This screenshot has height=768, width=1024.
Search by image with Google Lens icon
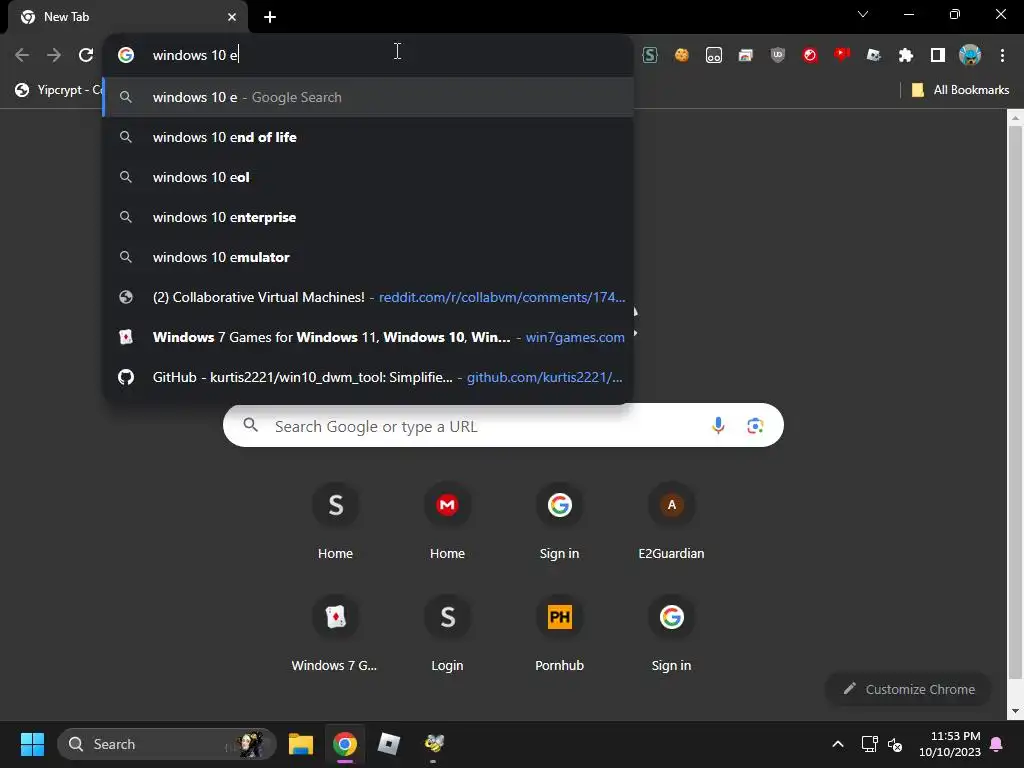click(755, 426)
